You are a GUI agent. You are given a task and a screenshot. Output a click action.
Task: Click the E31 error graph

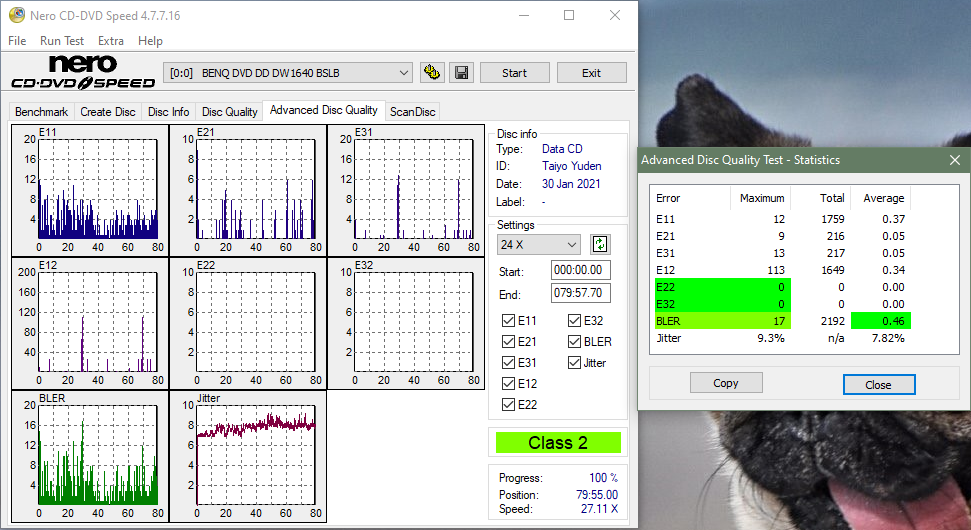[406, 191]
